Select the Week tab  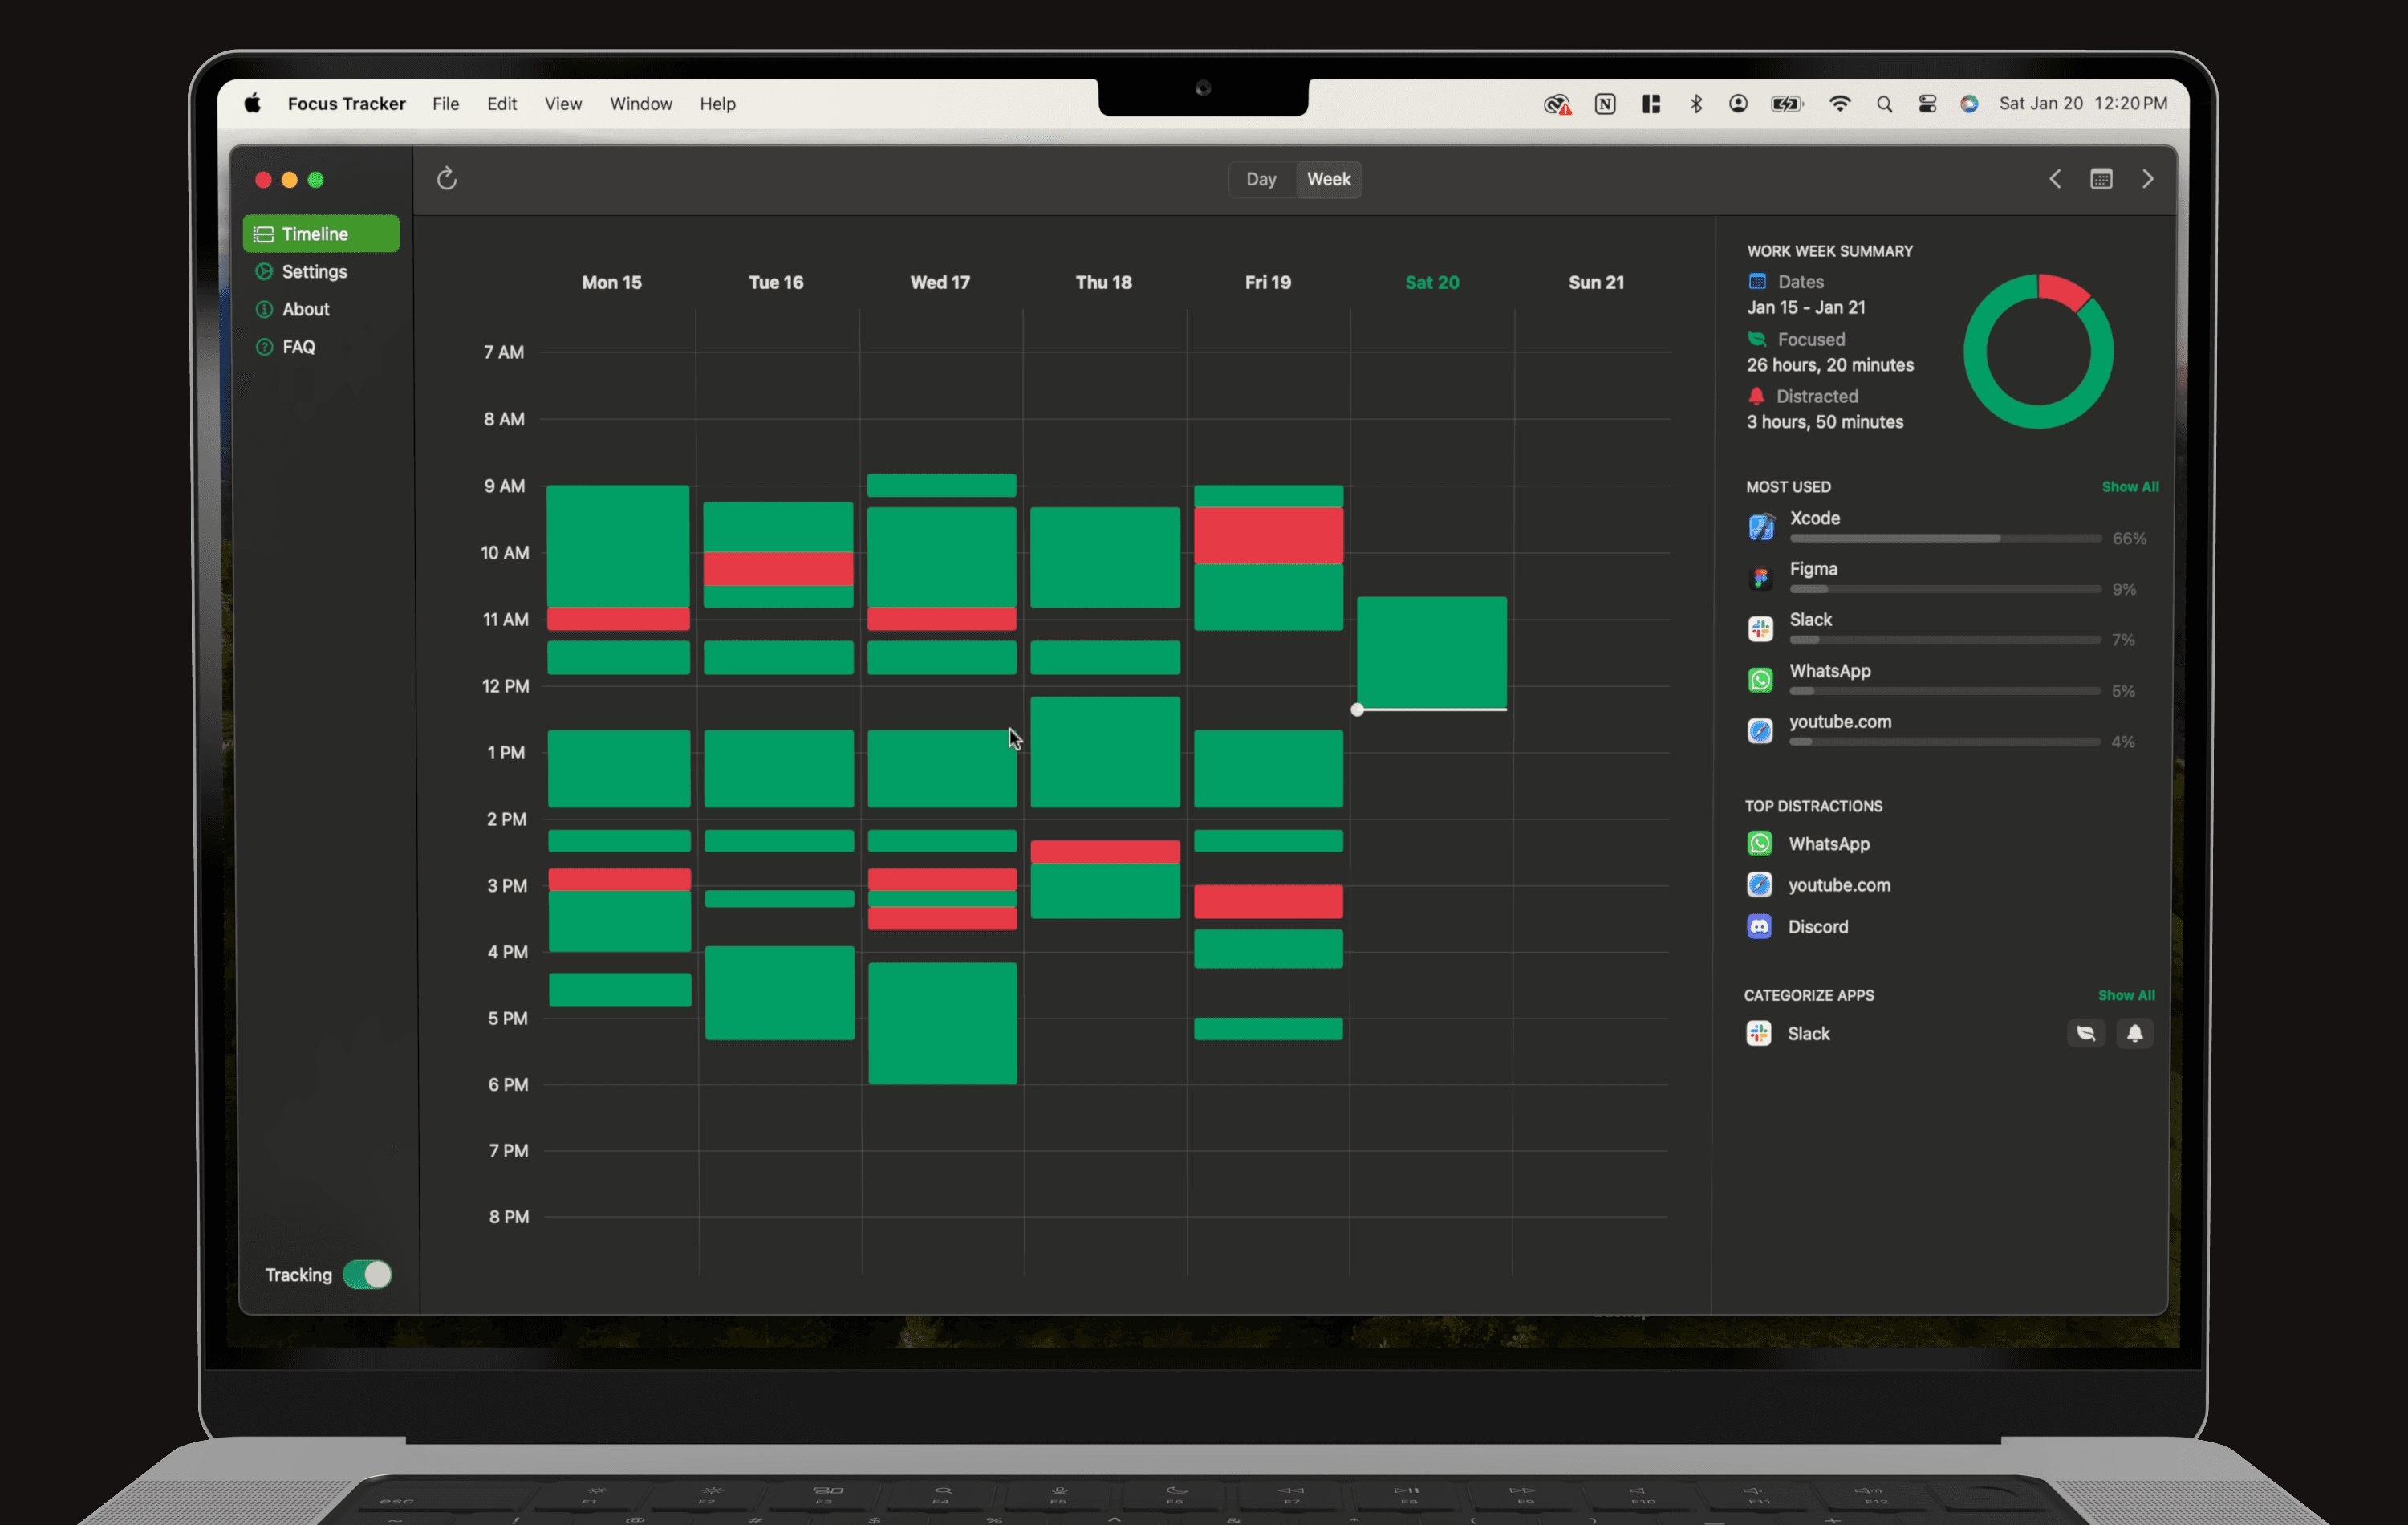click(1327, 179)
